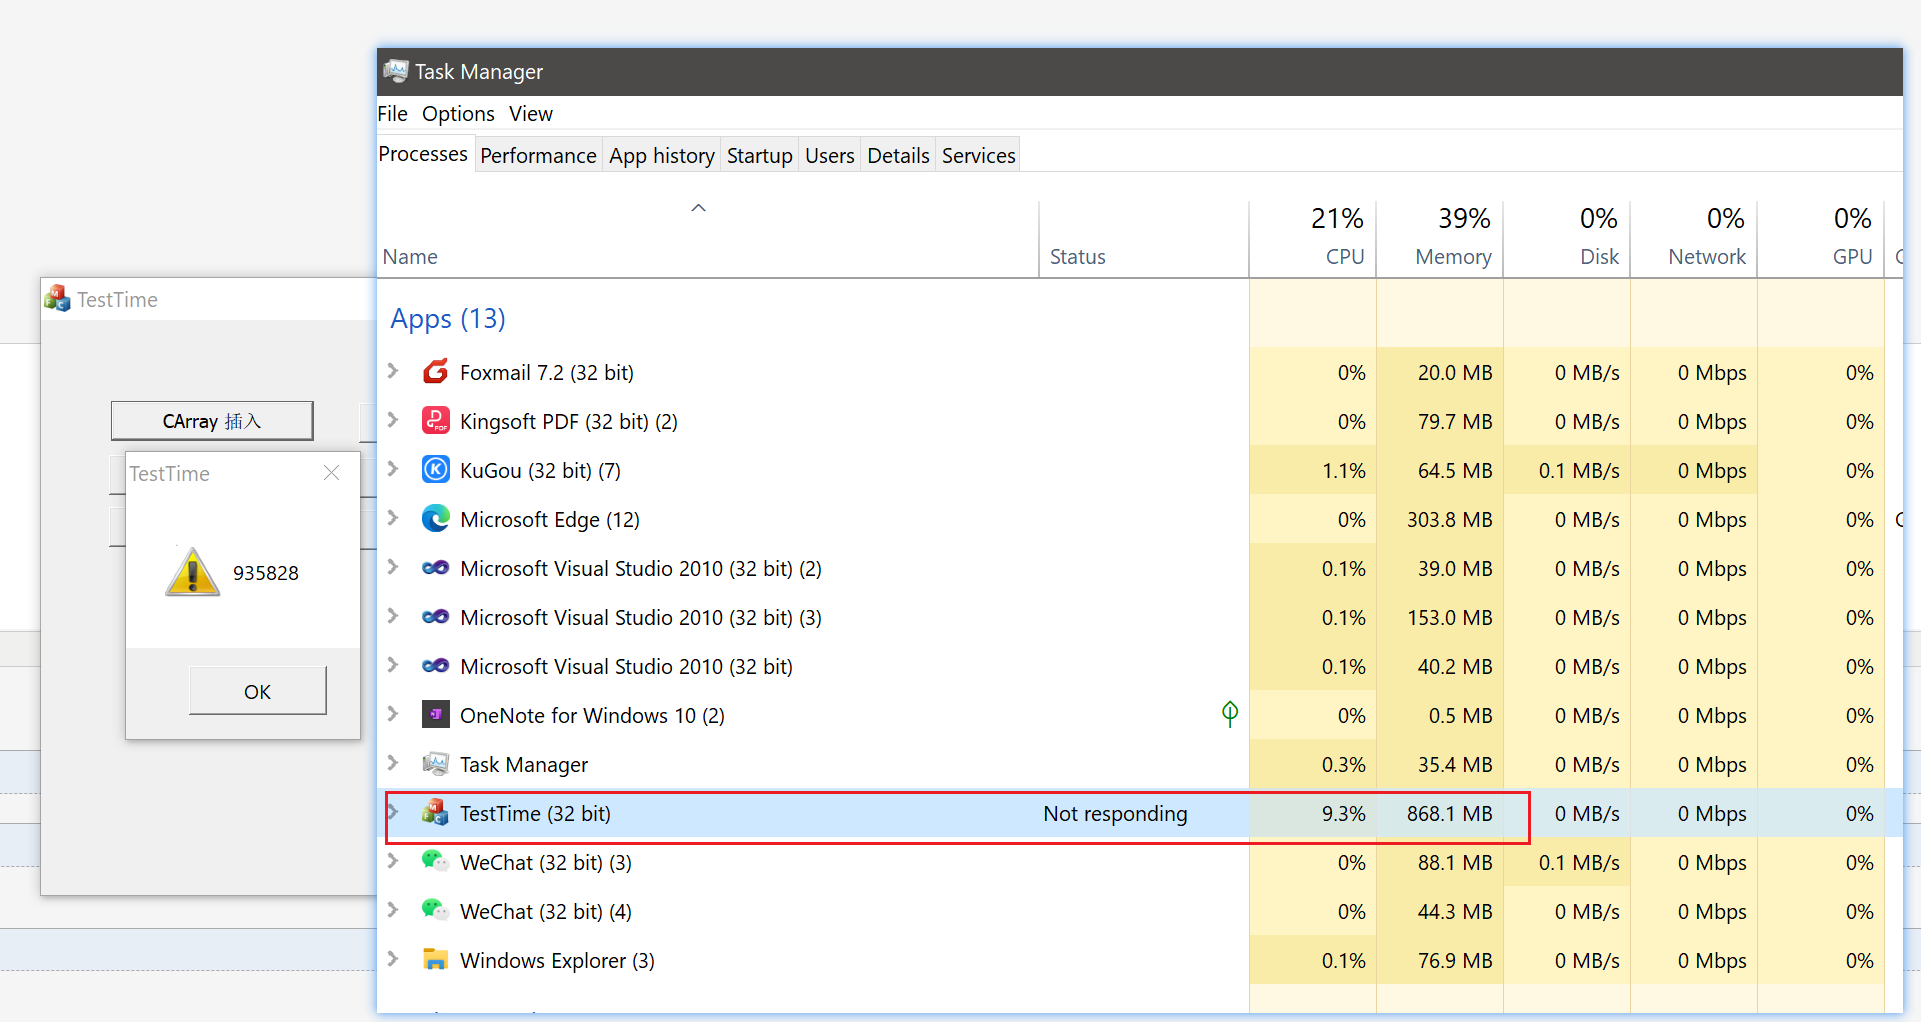Switch to the App history tab
This screenshot has height=1022, width=1921.
click(662, 156)
